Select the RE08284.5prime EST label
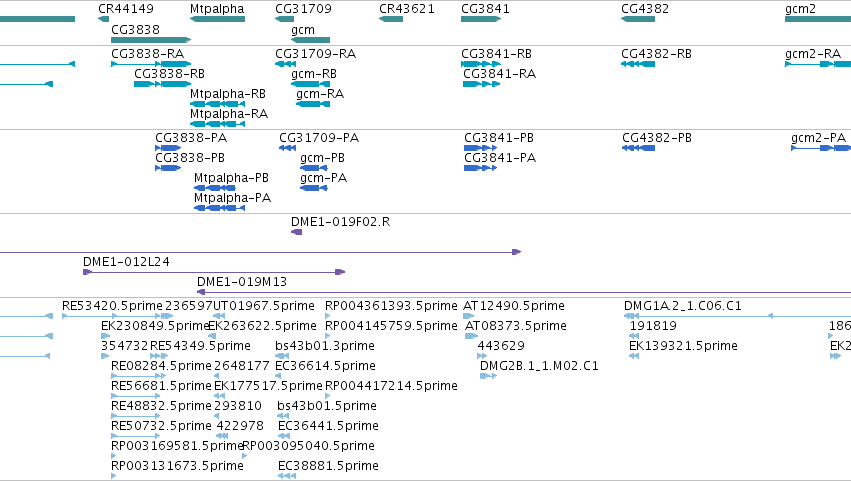Image resolution: width=851 pixels, height=481 pixels. tap(161, 366)
